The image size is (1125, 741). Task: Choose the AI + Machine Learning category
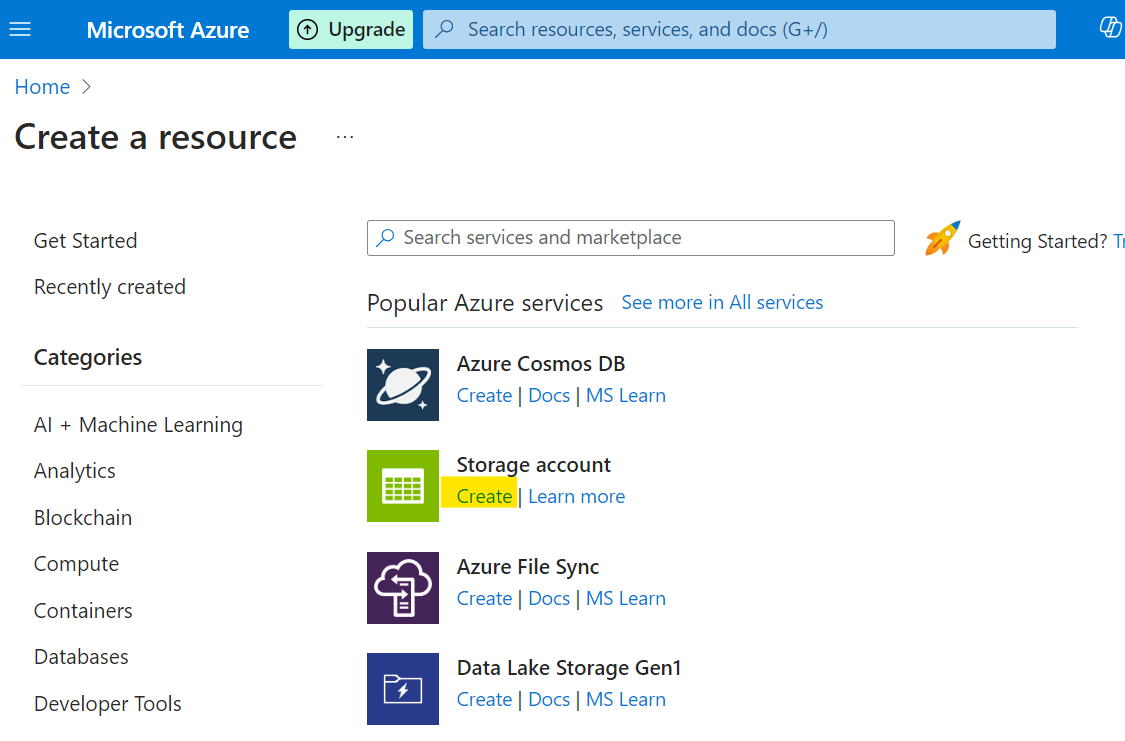(138, 425)
